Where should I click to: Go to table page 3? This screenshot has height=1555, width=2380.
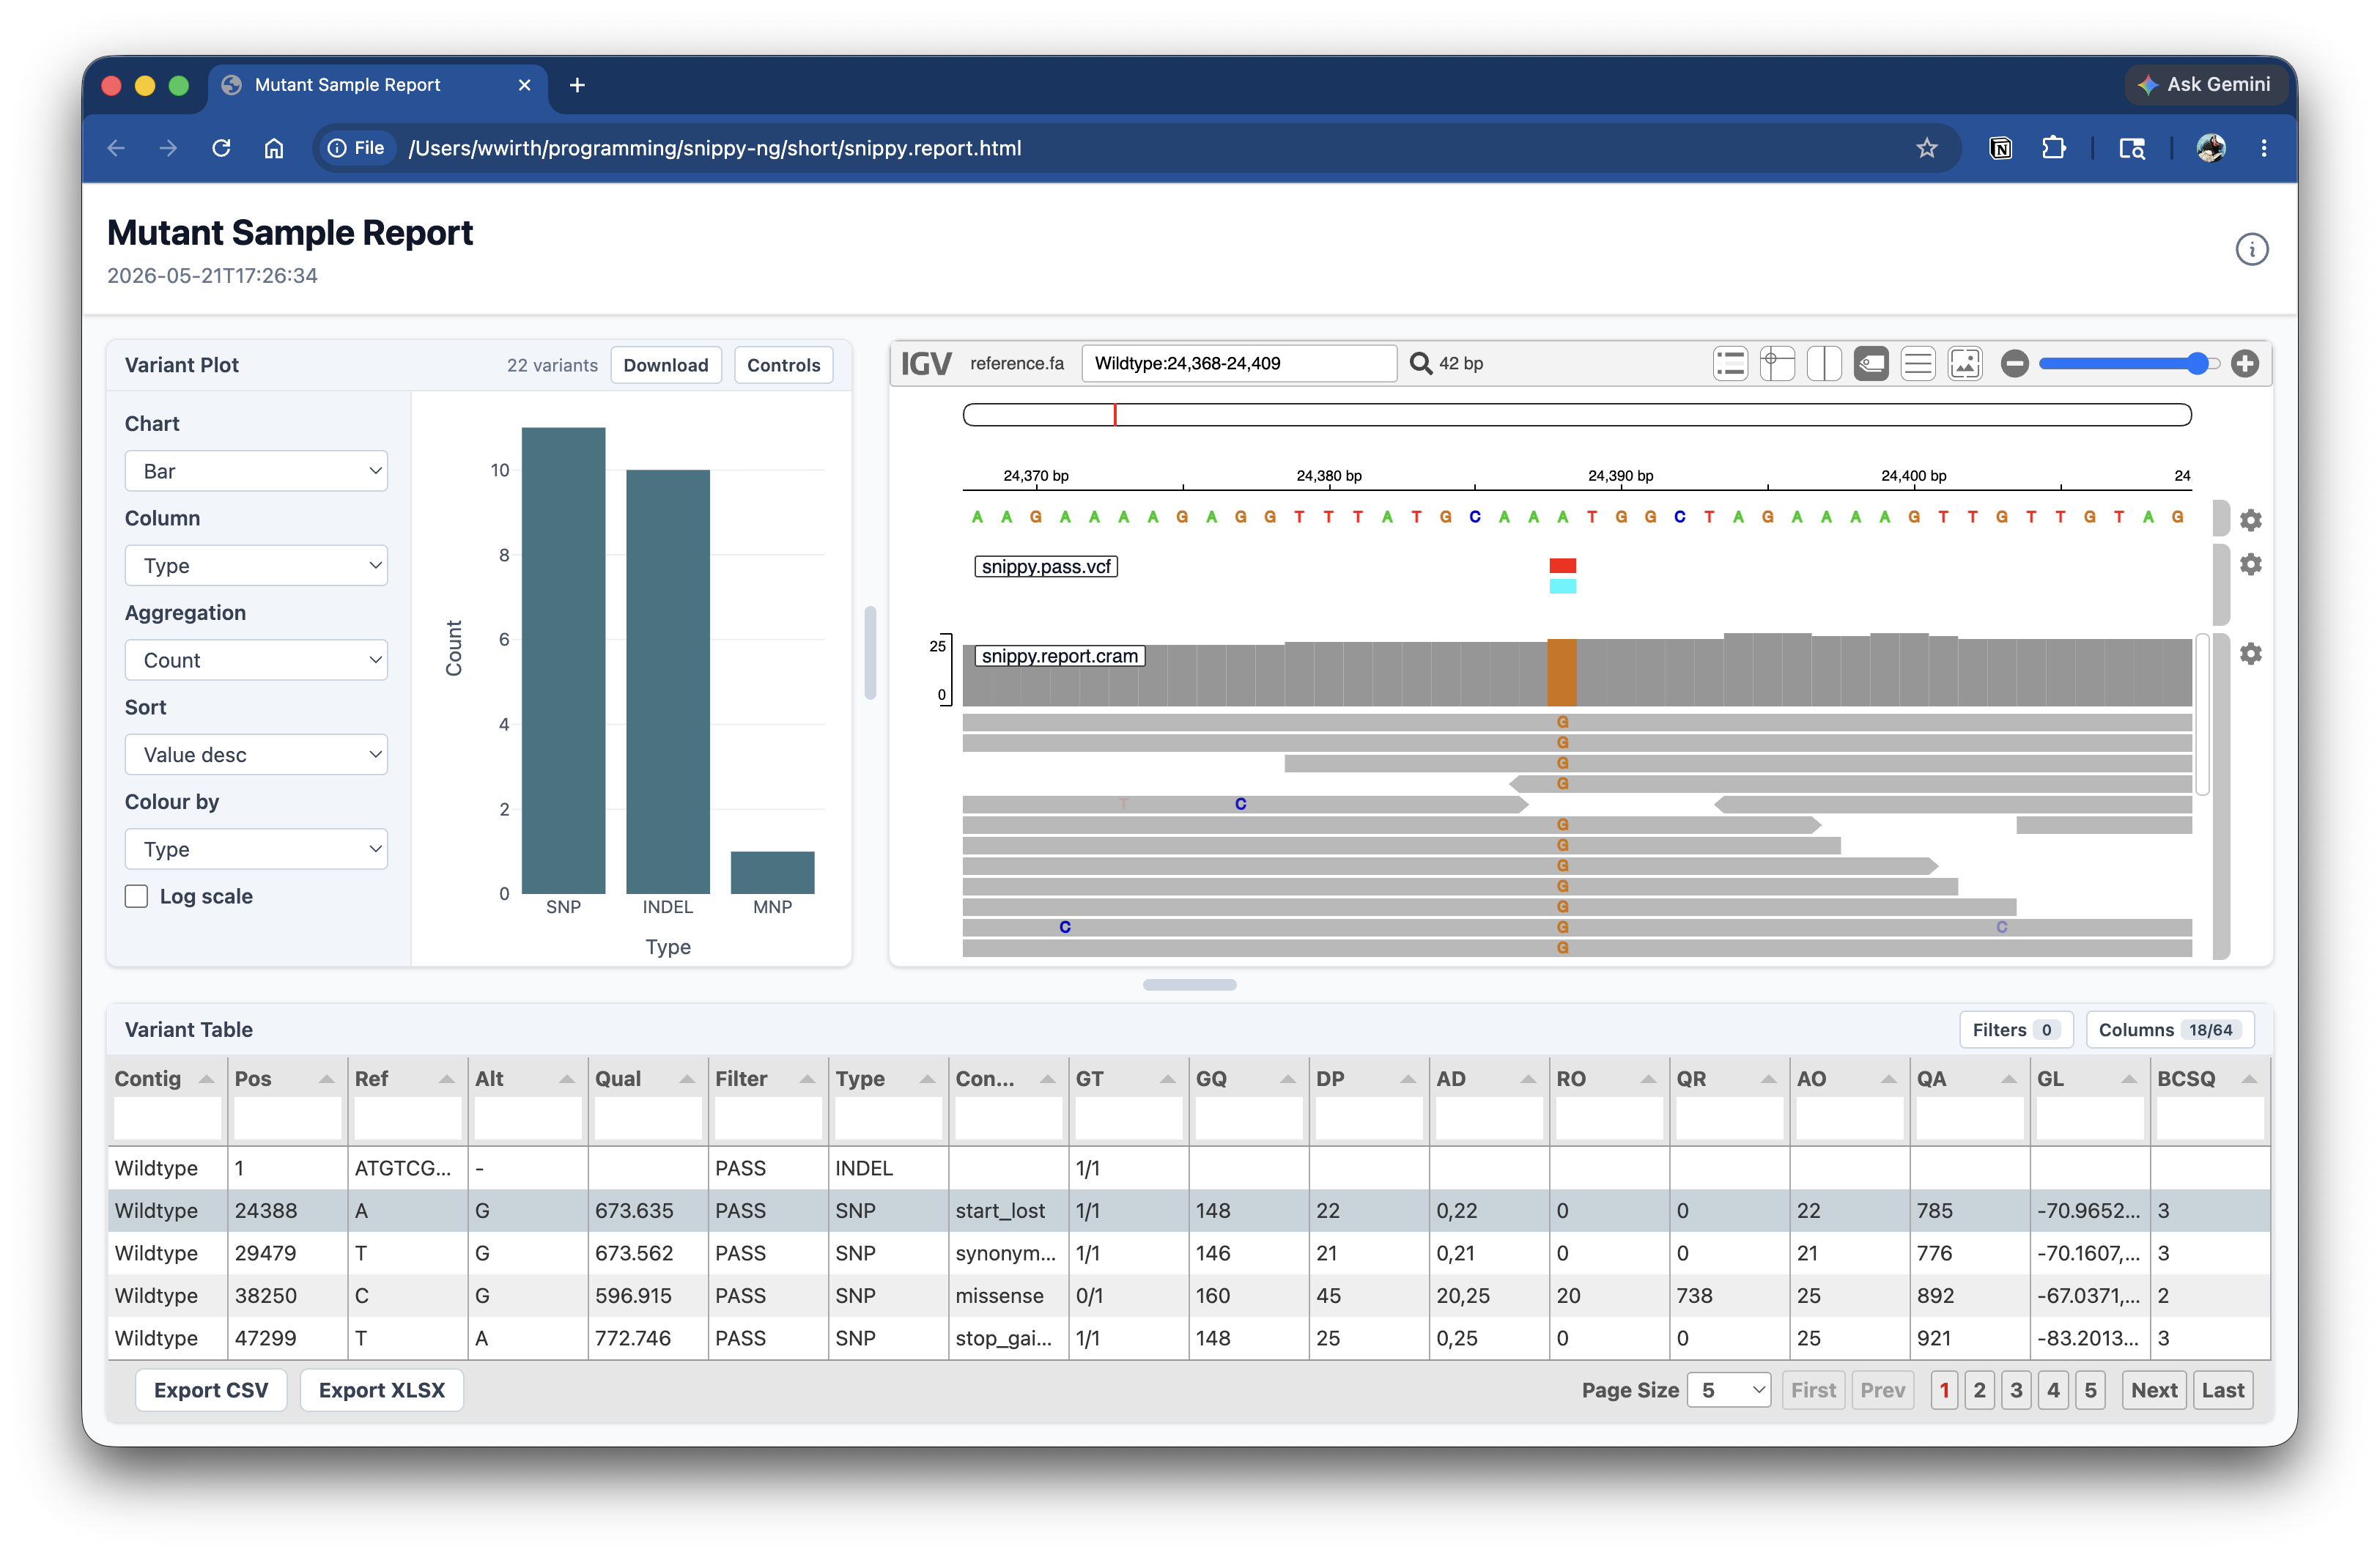pyautogui.click(x=2016, y=1390)
